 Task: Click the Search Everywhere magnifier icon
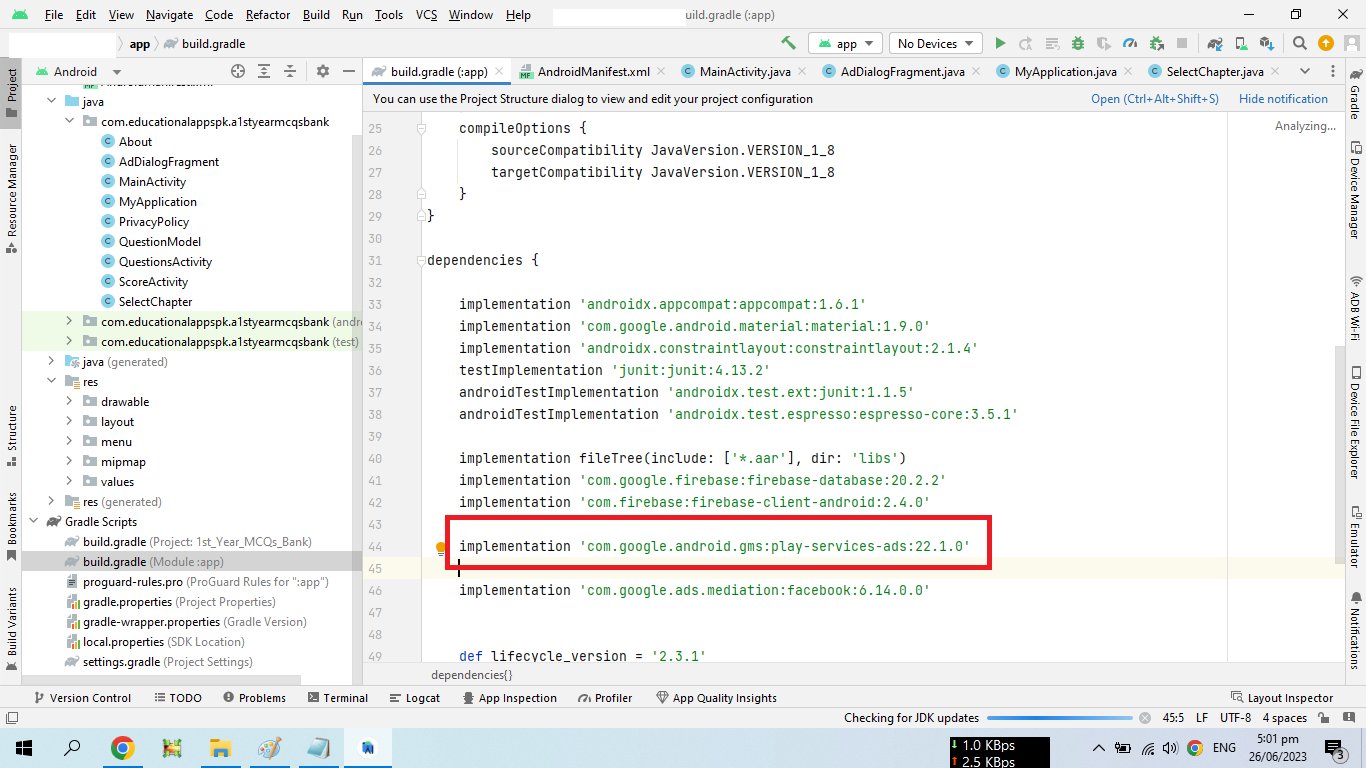click(x=1300, y=43)
